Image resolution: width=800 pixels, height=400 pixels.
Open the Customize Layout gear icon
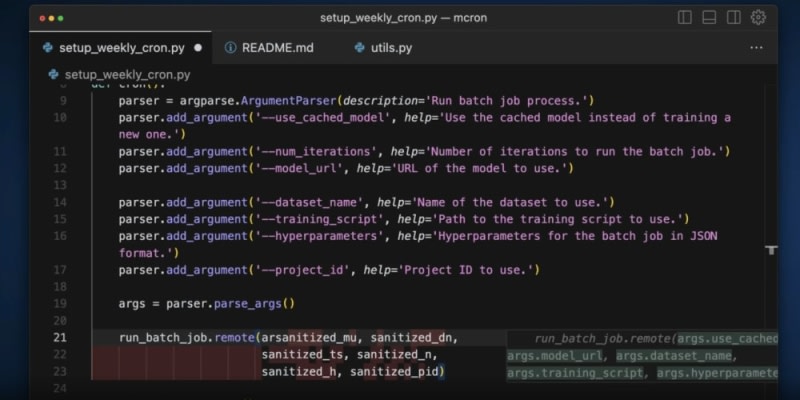(x=758, y=18)
